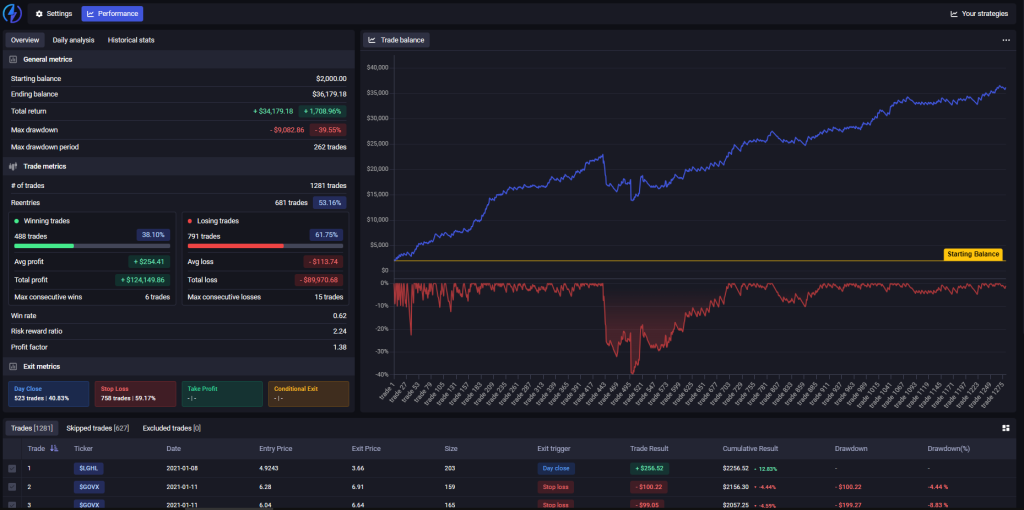Toggle the checkbox for trade 2
This screenshot has width=1024, height=510.
(x=12, y=487)
